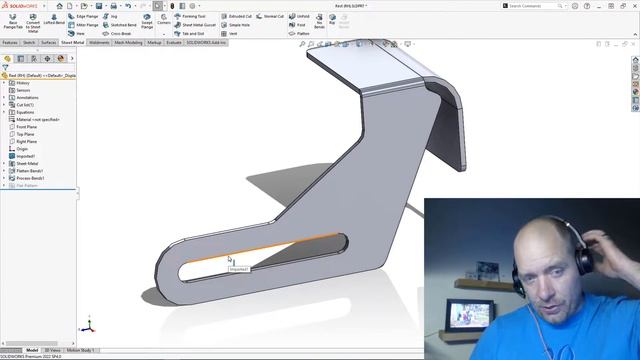The width and height of the screenshot is (640, 360).
Task: Open Options gear in top toolbar
Action: [x=192, y=6]
